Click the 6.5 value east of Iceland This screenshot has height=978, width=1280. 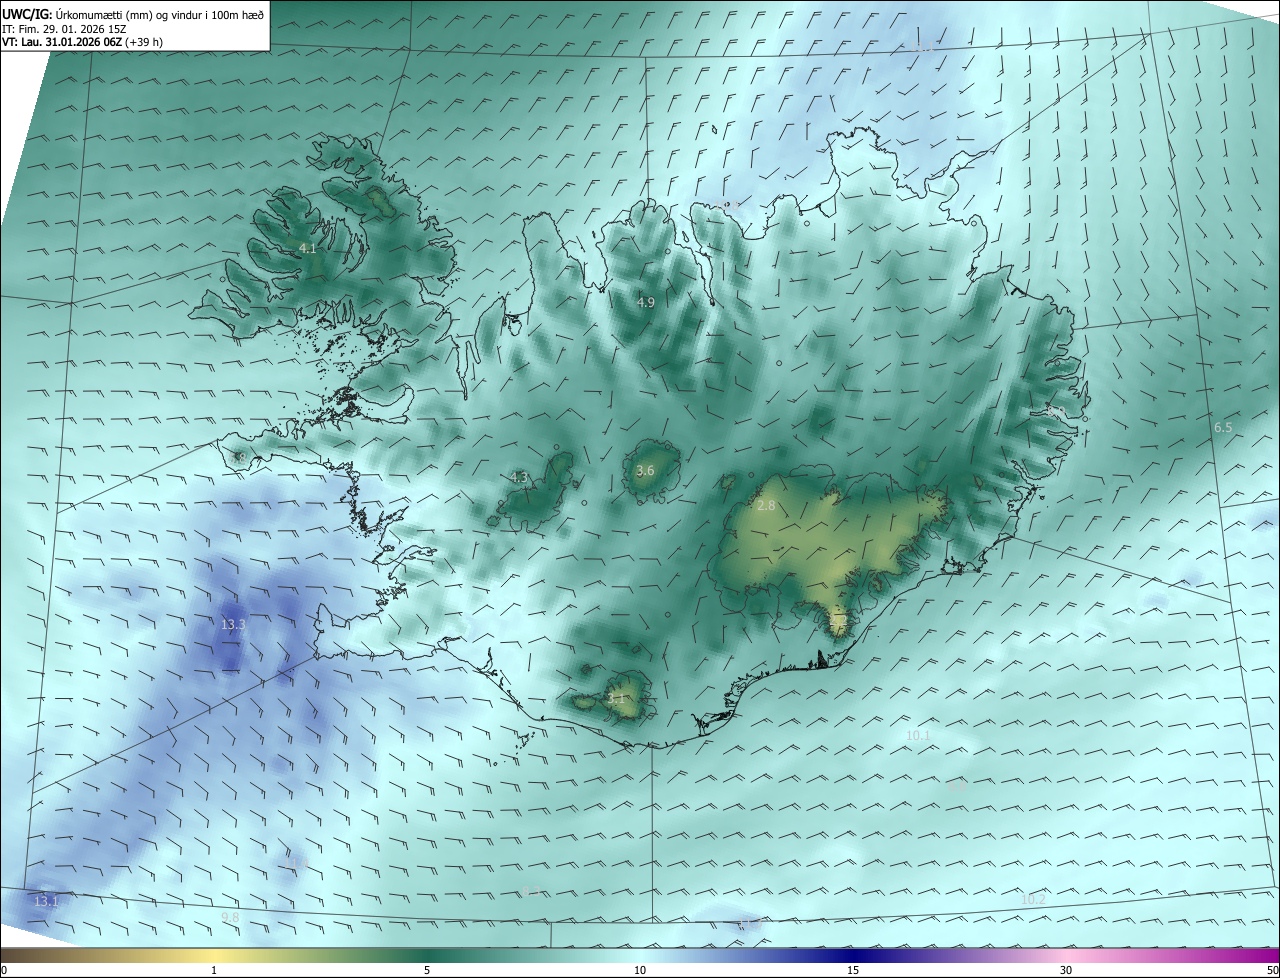[1223, 427]
